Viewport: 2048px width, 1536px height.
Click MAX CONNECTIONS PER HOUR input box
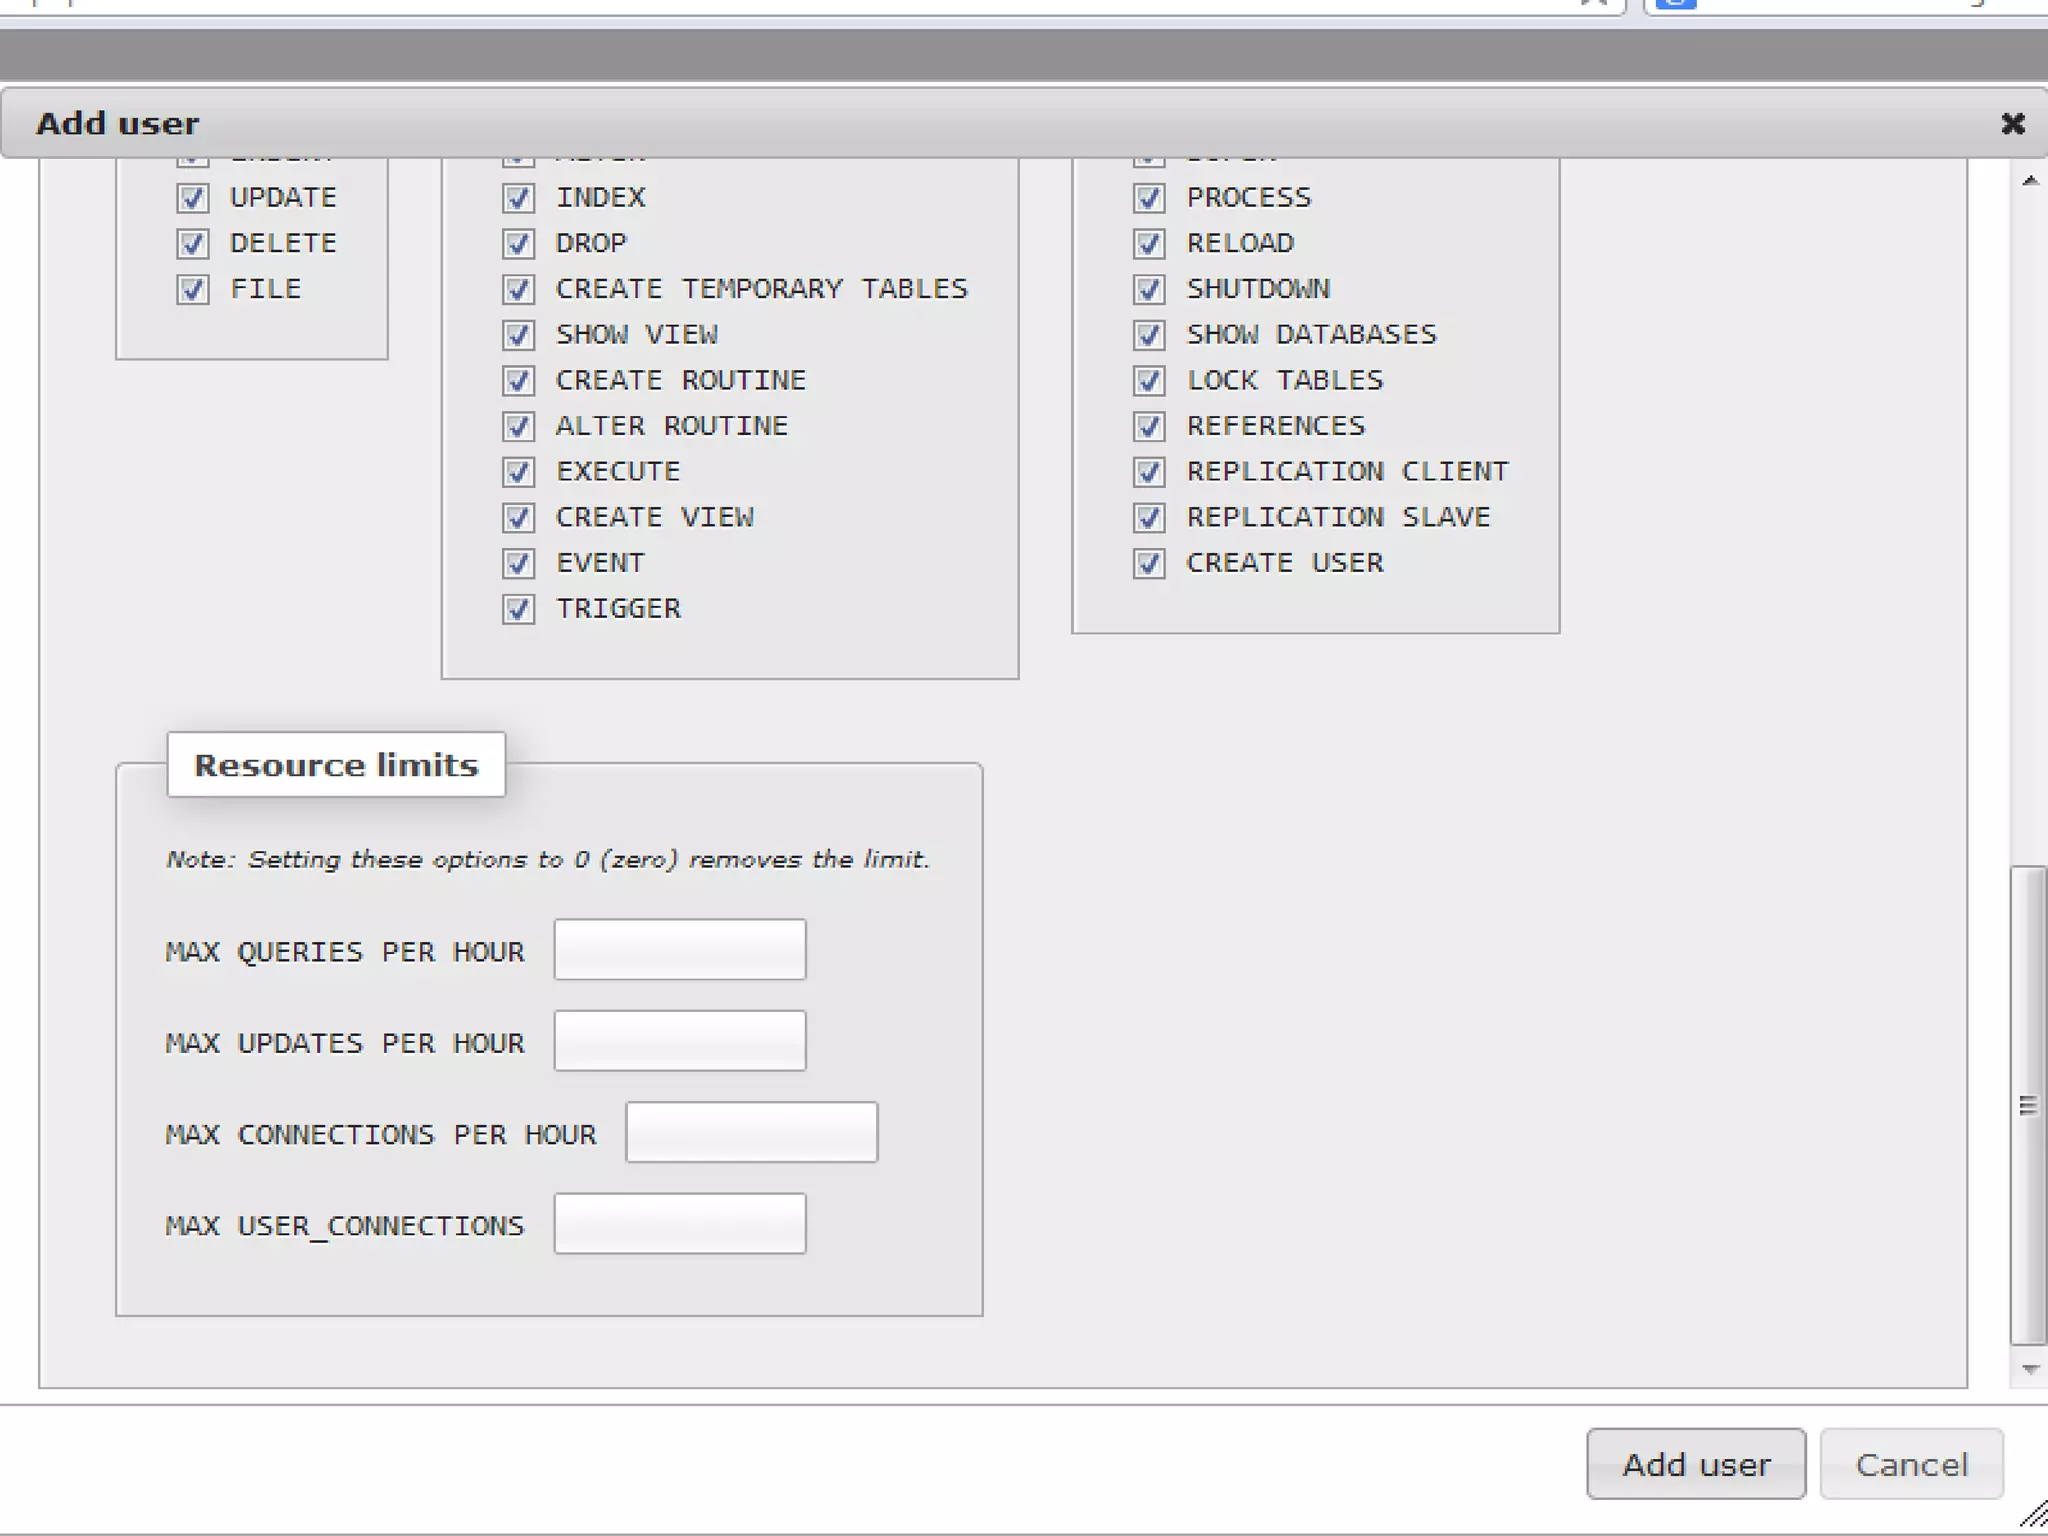pyautogui.click(x=751, y=1133)
